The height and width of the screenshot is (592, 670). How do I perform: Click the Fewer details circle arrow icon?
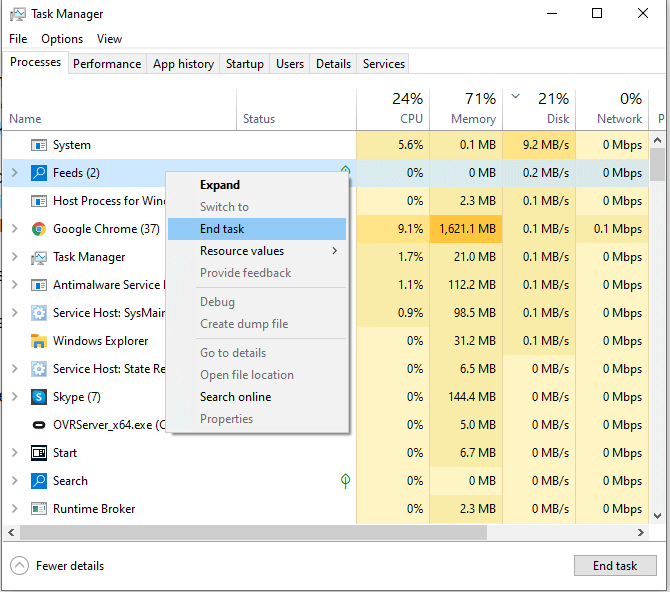pyautogui.click(x=20, y=566)
